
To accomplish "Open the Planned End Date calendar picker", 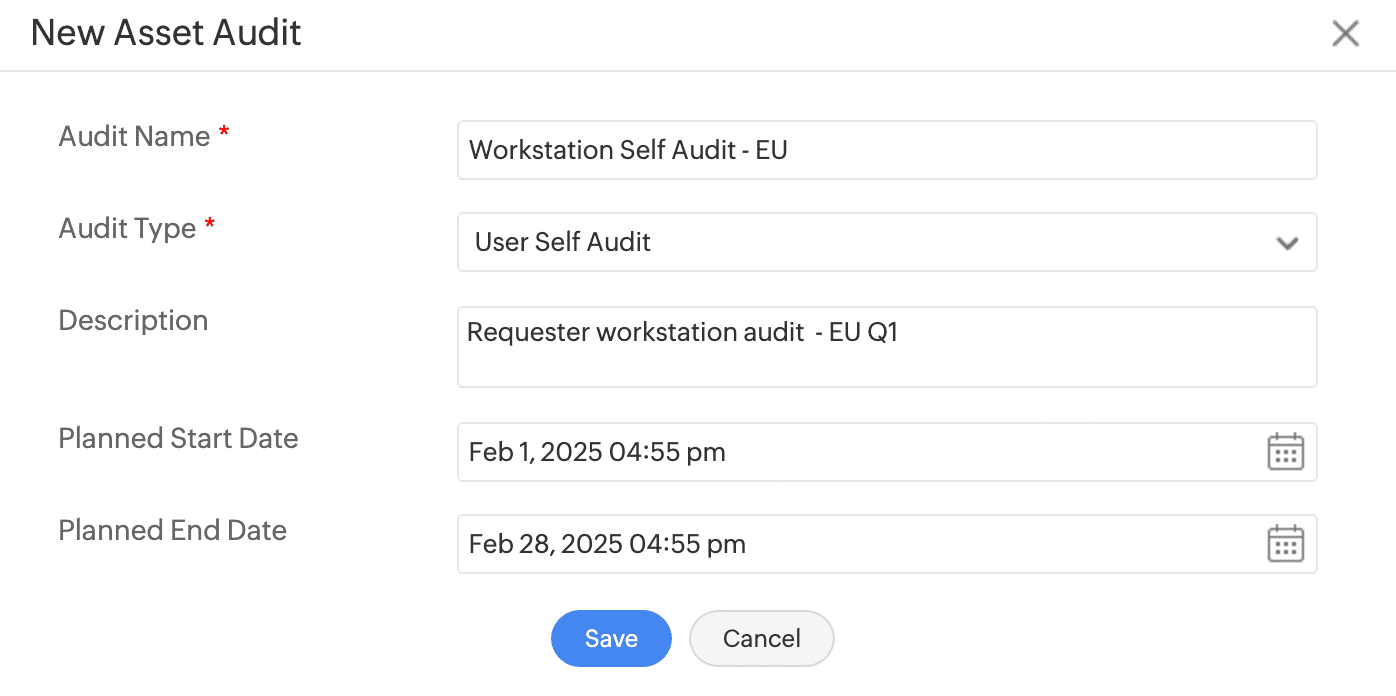I will 1285,544.
